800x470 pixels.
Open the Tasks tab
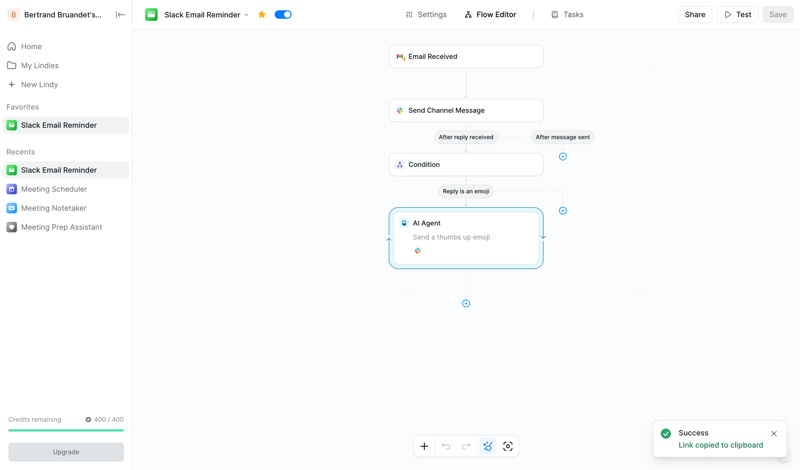click(x=567, y=14)
